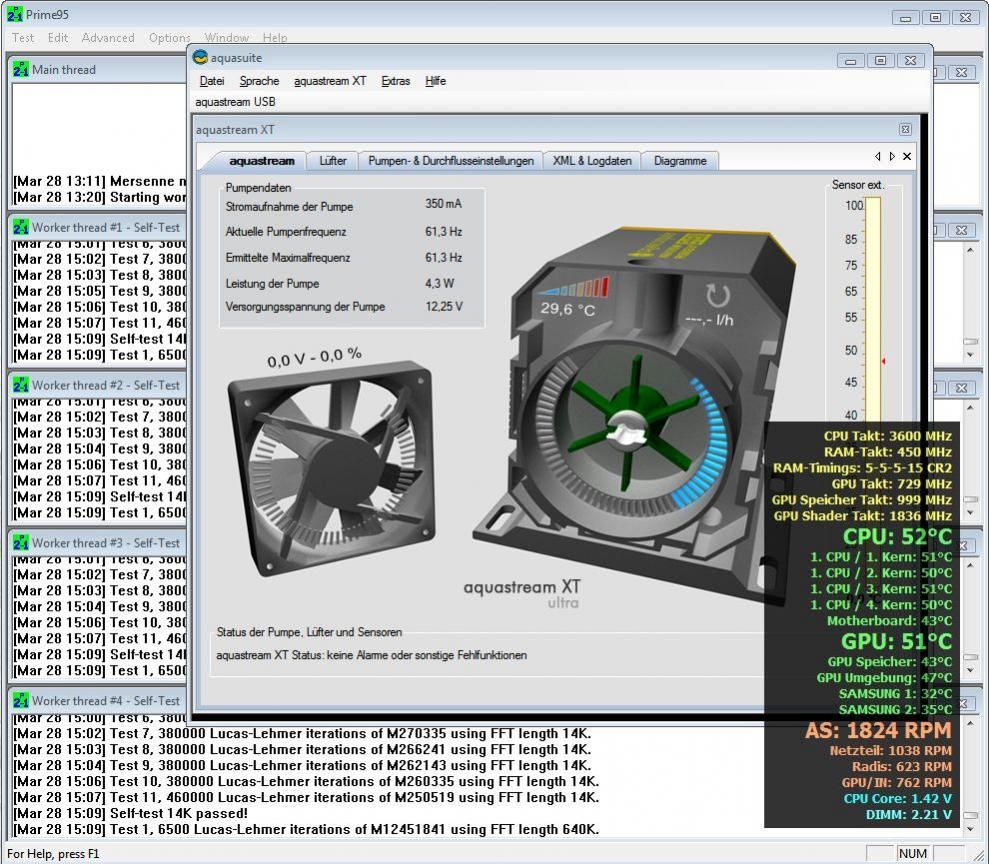Open the Hilfe menu in aquasuite
The width and height of the screenshot is (989, 864).
click(x=435, y=81)
